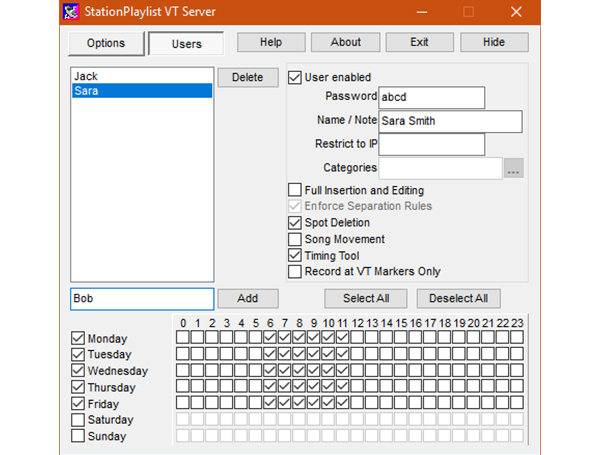The image size is (600, 455).
Task: Select user Jack in the list
Action: coord(142,76)
